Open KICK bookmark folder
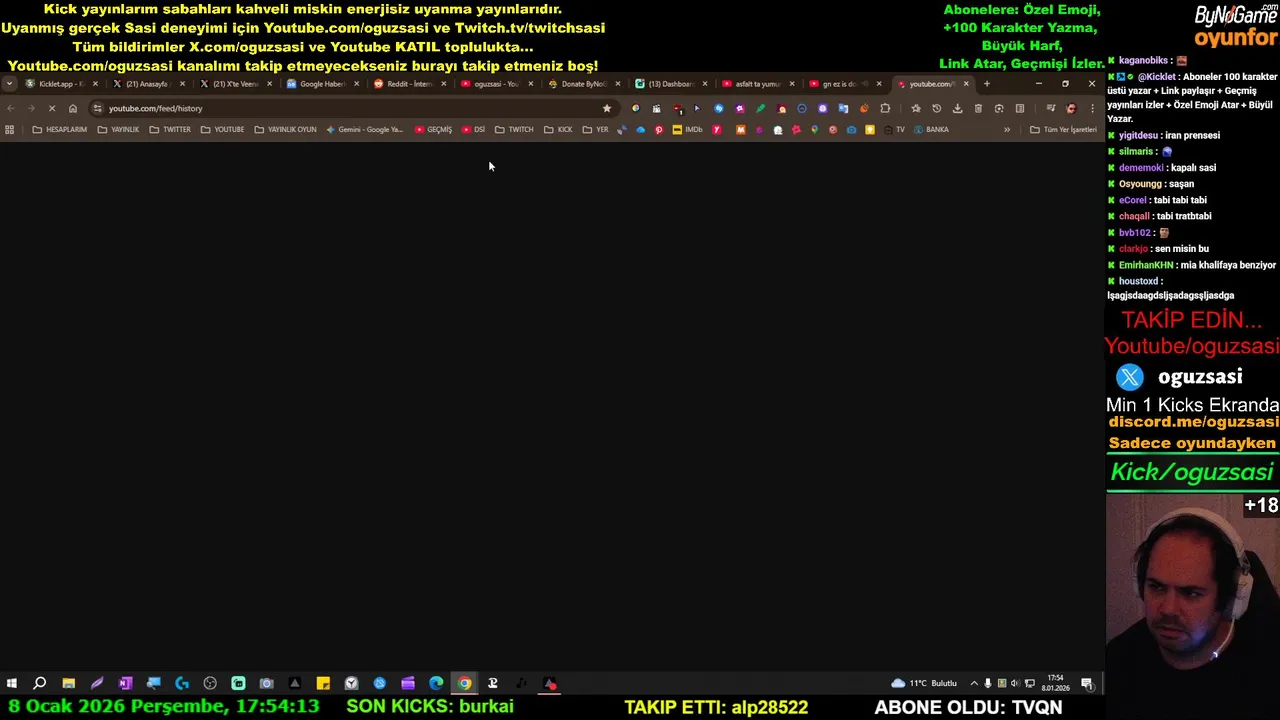The image size is (1280, 720). (x=558, y=129)
